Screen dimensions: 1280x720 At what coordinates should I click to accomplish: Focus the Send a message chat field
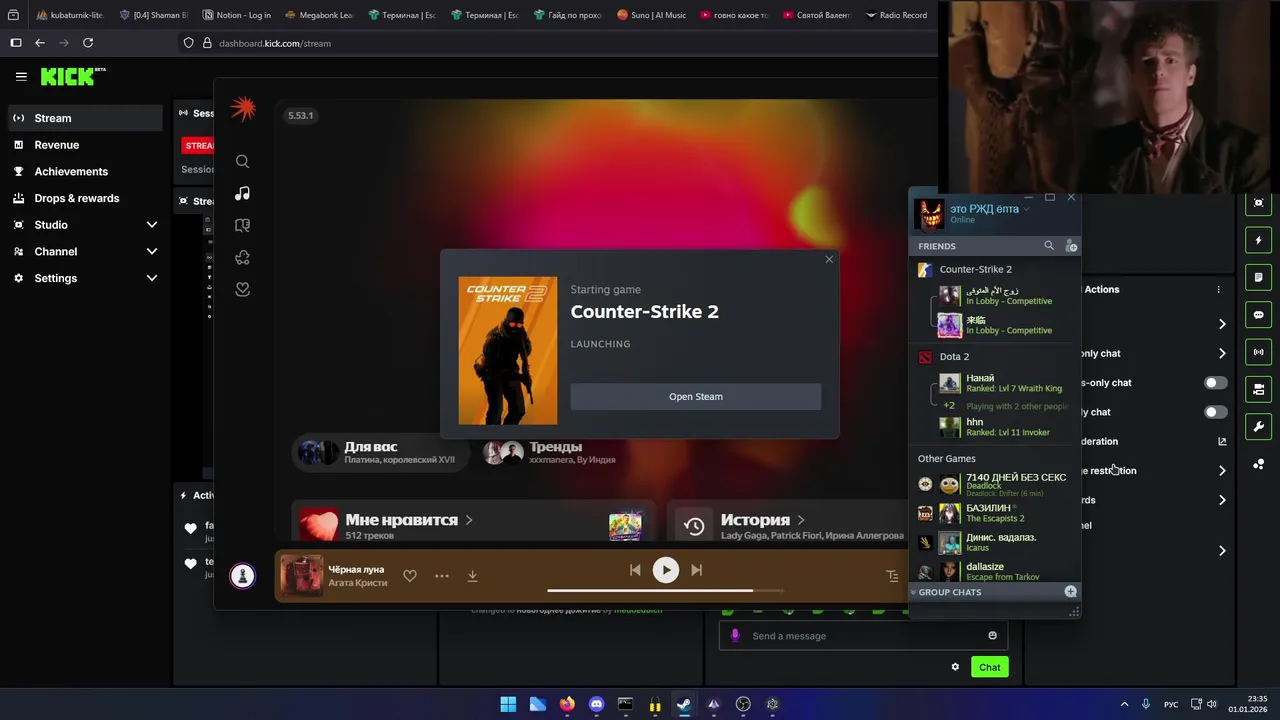863,636
